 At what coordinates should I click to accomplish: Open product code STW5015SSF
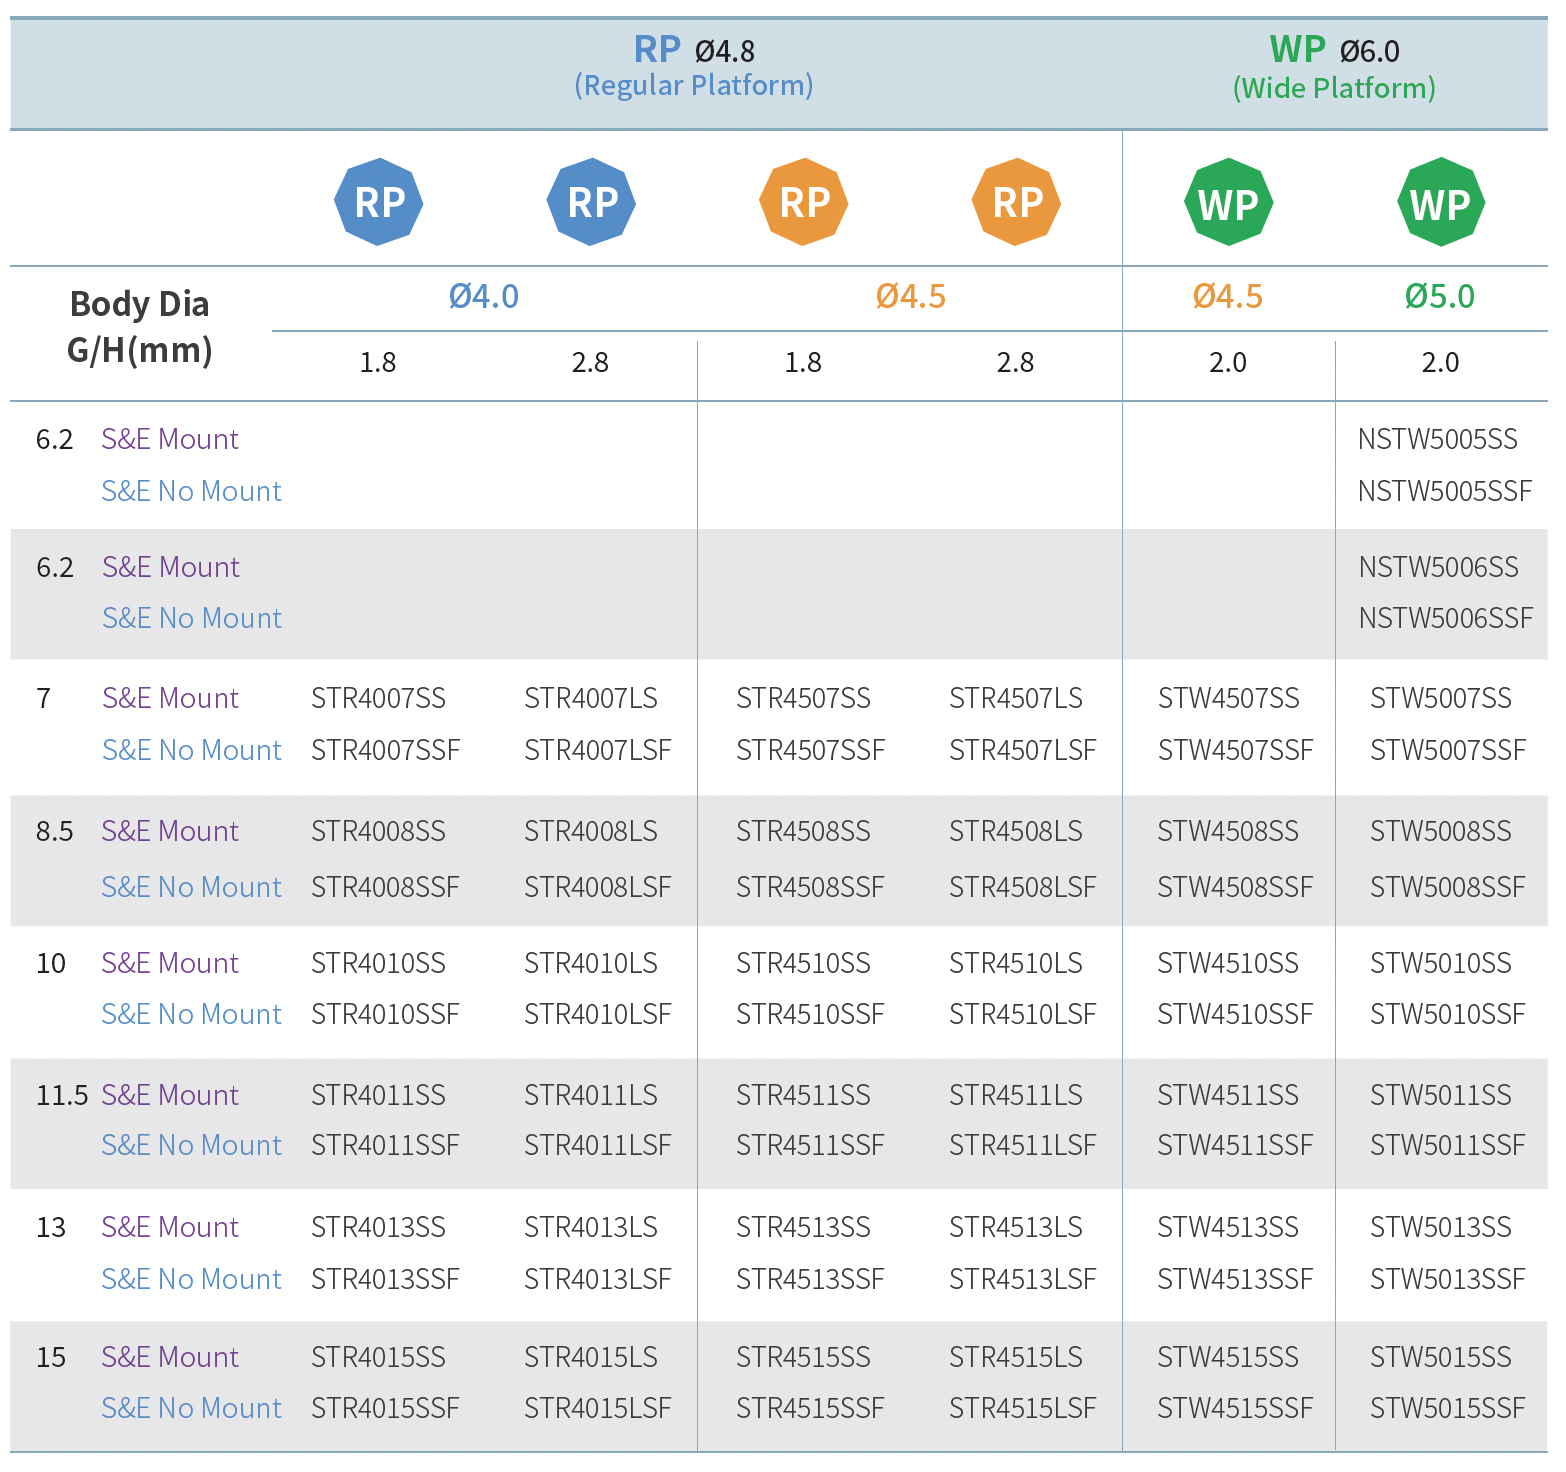[x=1447, y=1408]
